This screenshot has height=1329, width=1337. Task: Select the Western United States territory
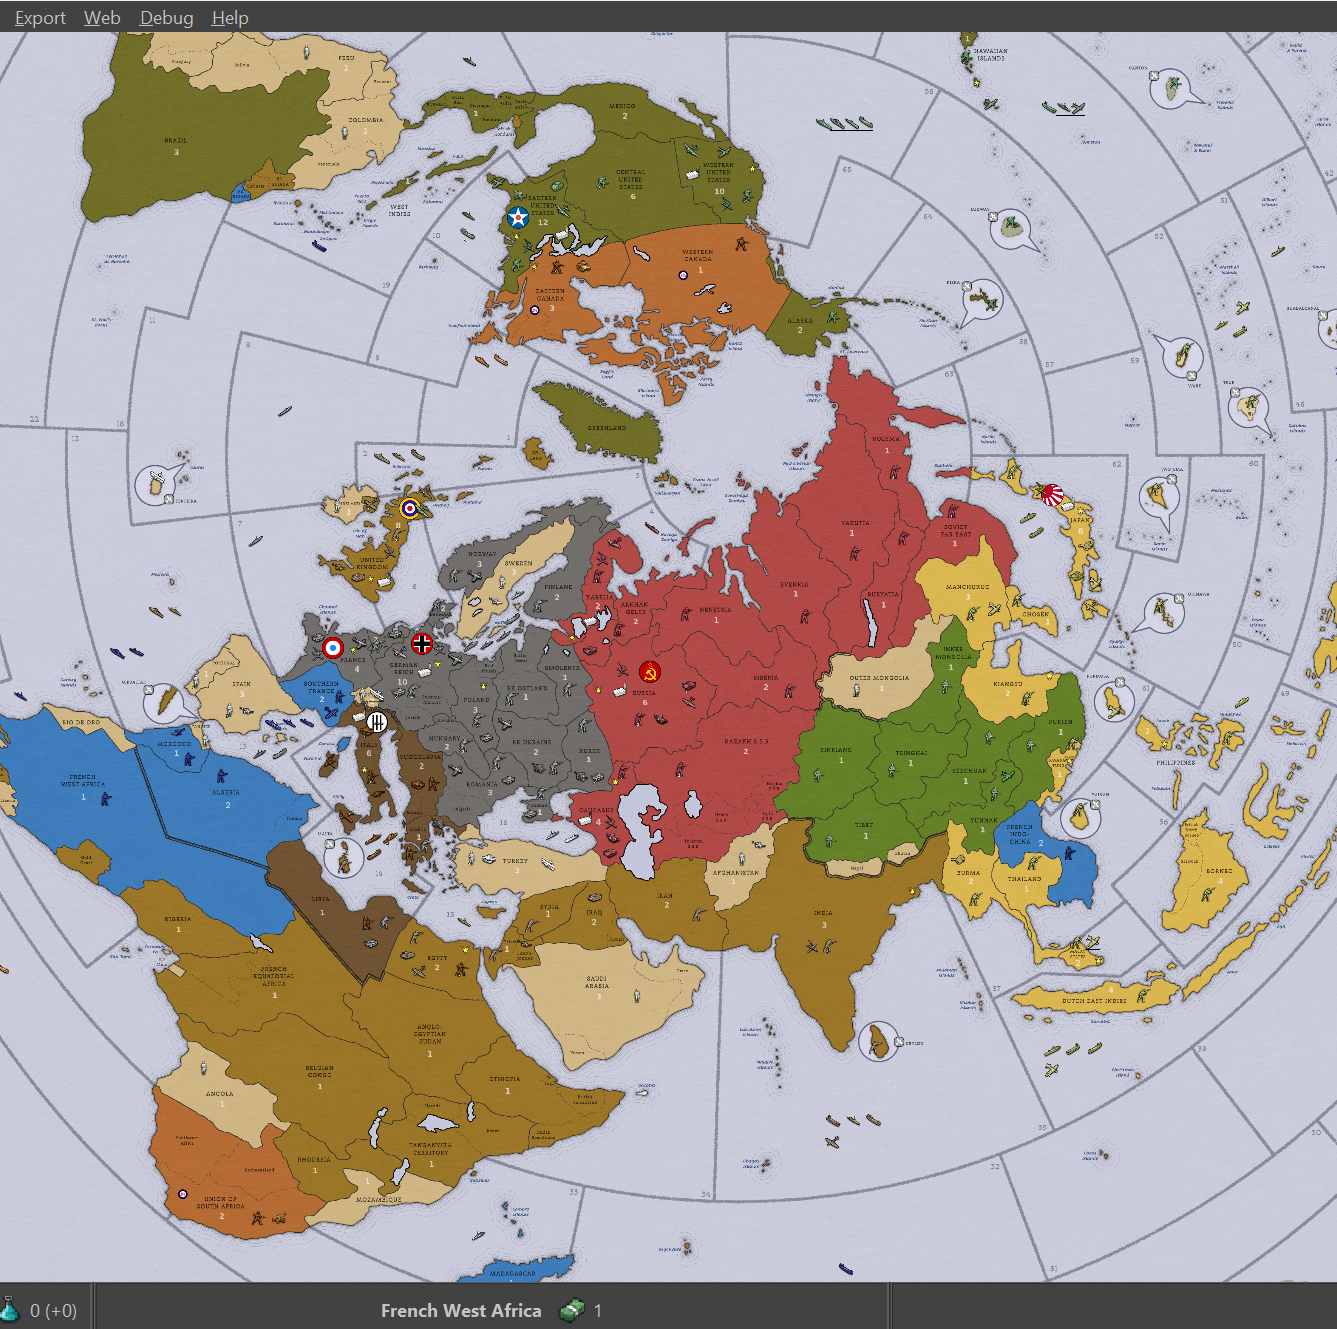click(718, 172)
